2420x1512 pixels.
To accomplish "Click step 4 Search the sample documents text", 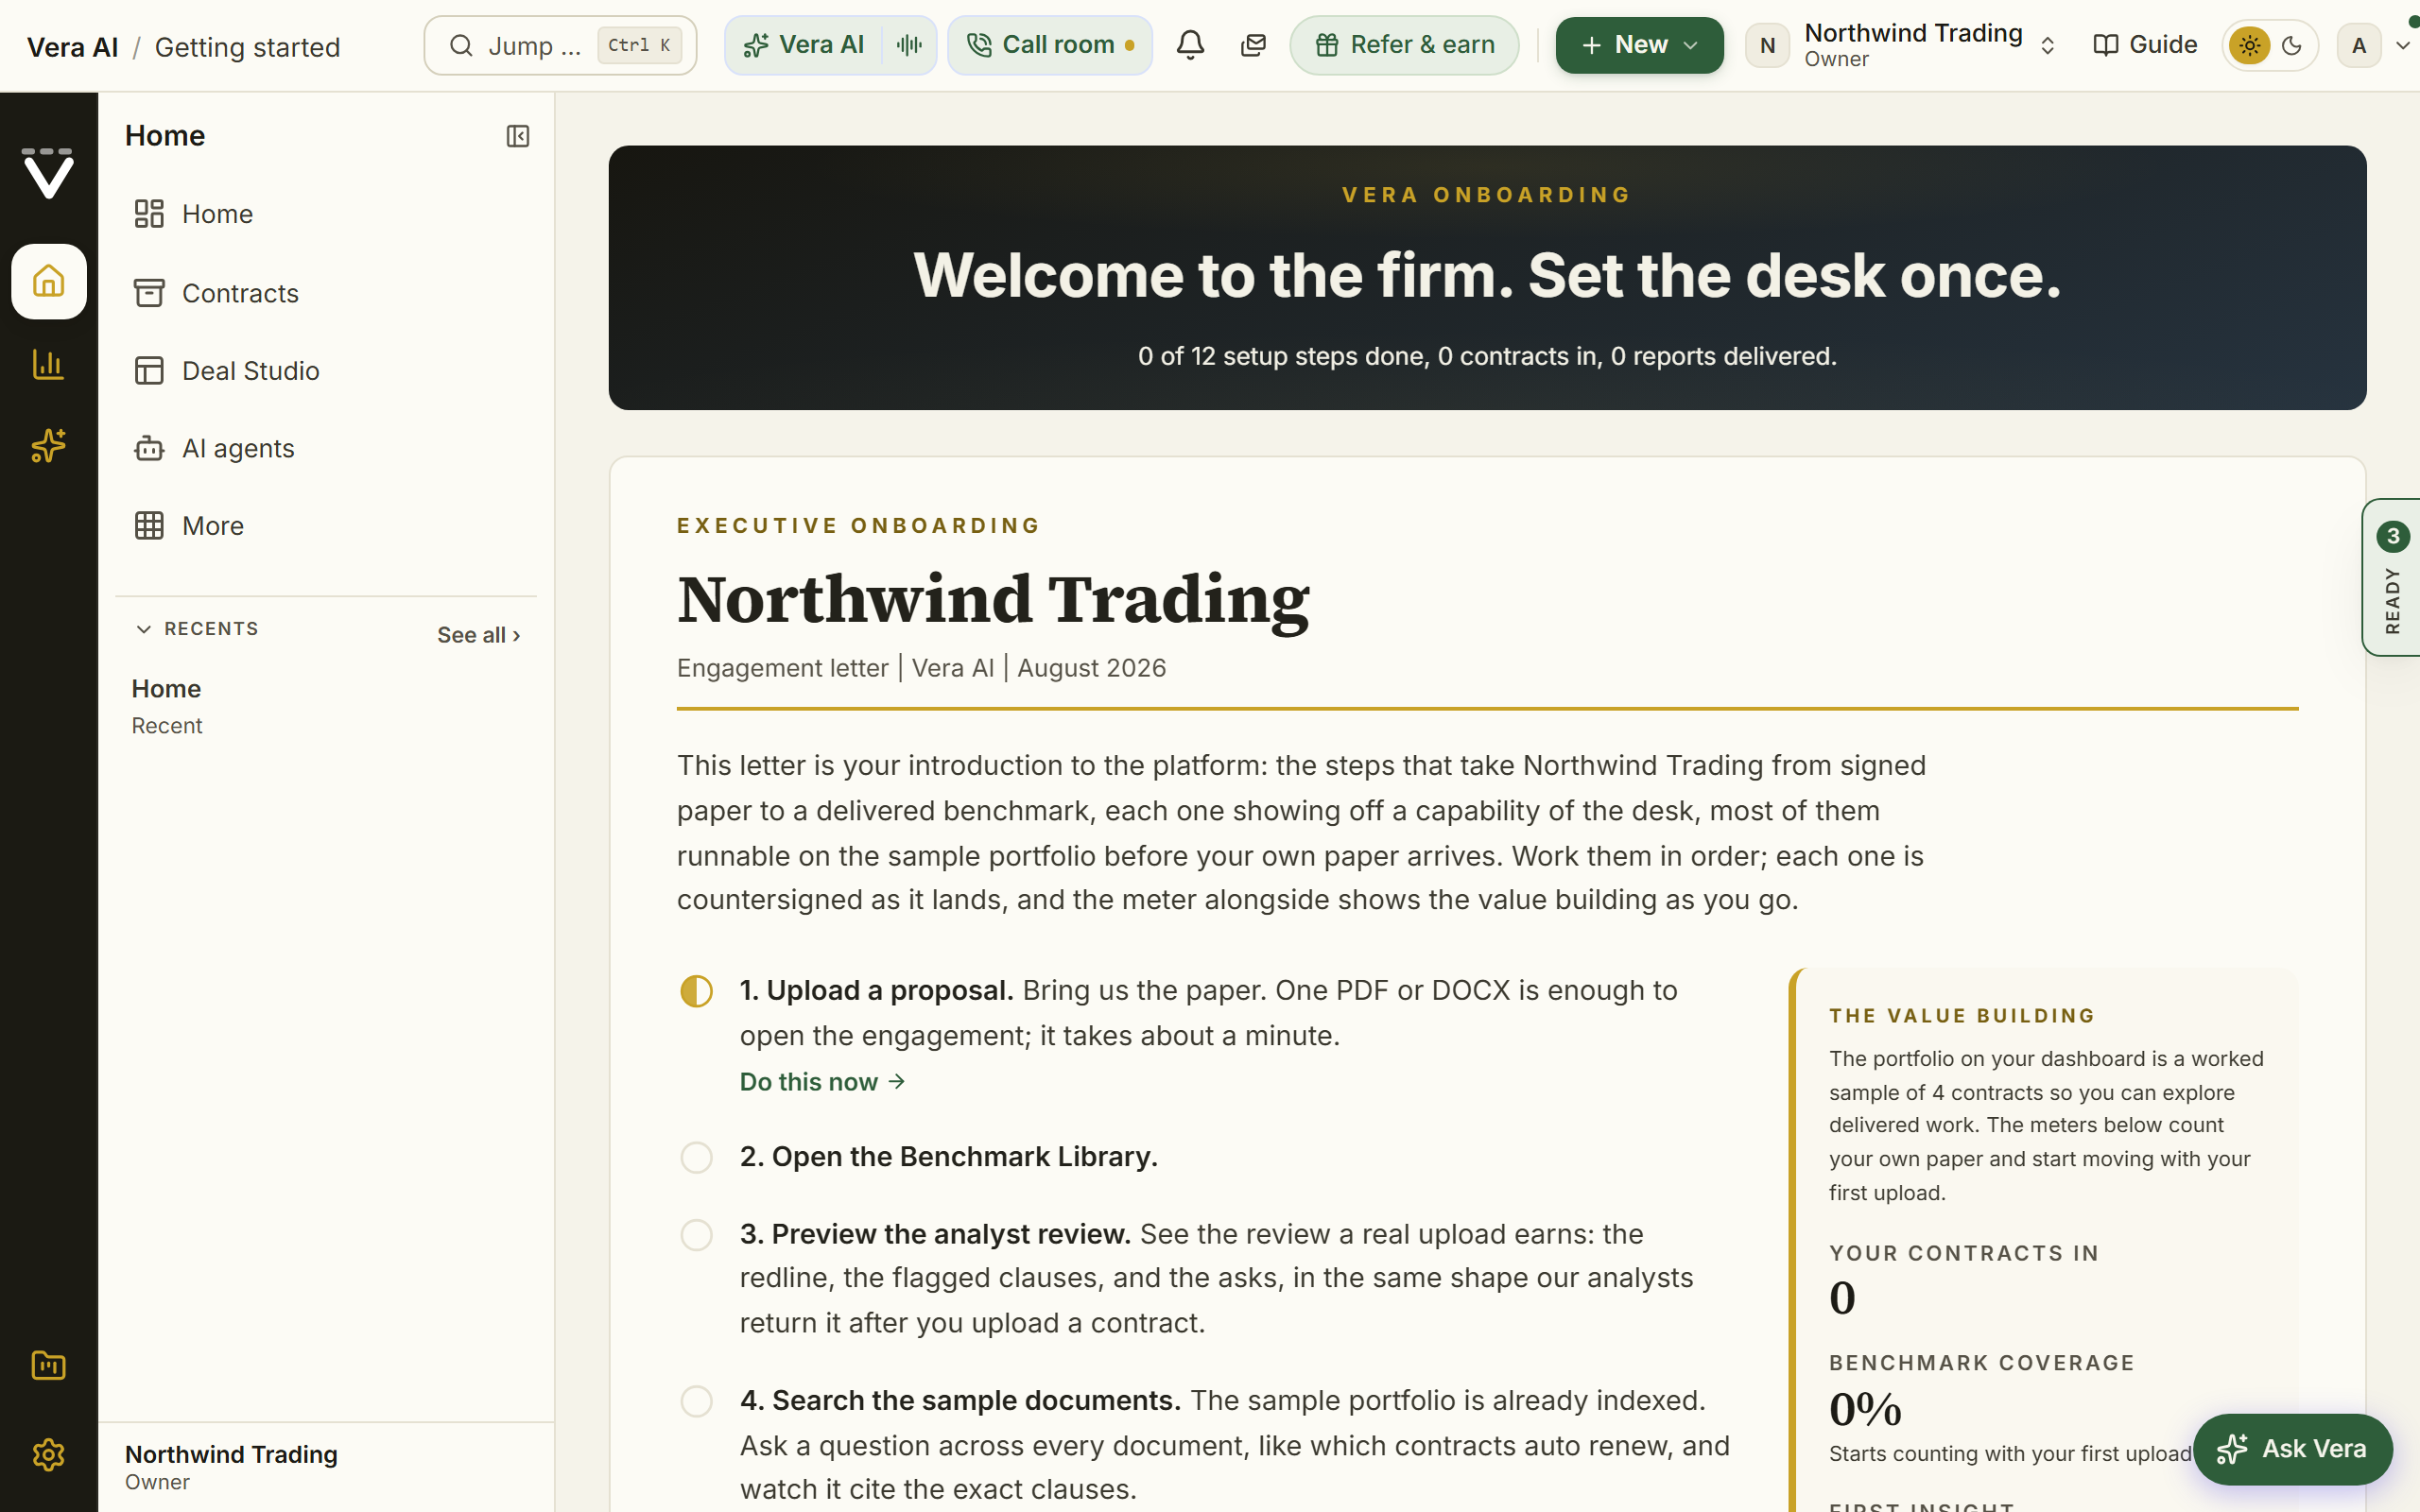I will coord(960,1401).
